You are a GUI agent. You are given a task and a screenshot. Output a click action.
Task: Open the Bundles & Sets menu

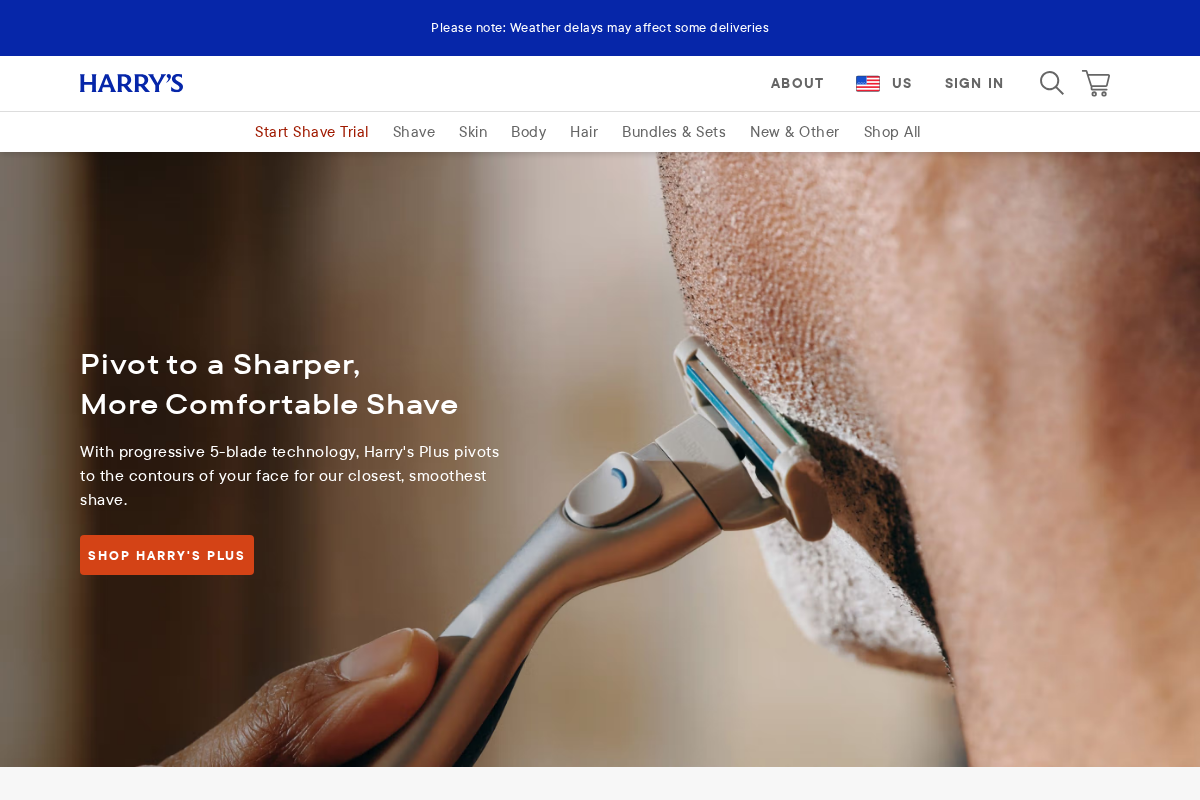(674, 132)
